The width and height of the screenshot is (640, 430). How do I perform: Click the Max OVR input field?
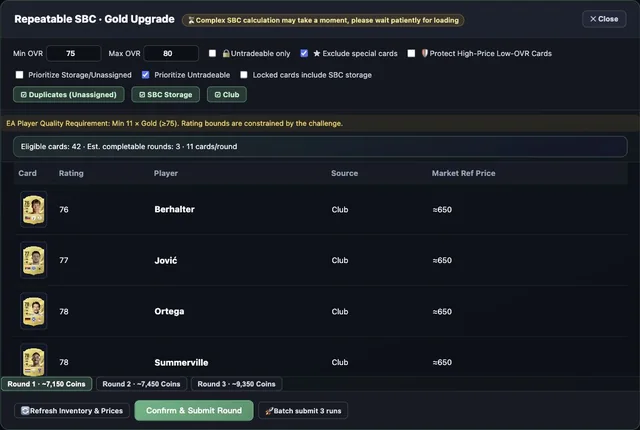point(171,53)
